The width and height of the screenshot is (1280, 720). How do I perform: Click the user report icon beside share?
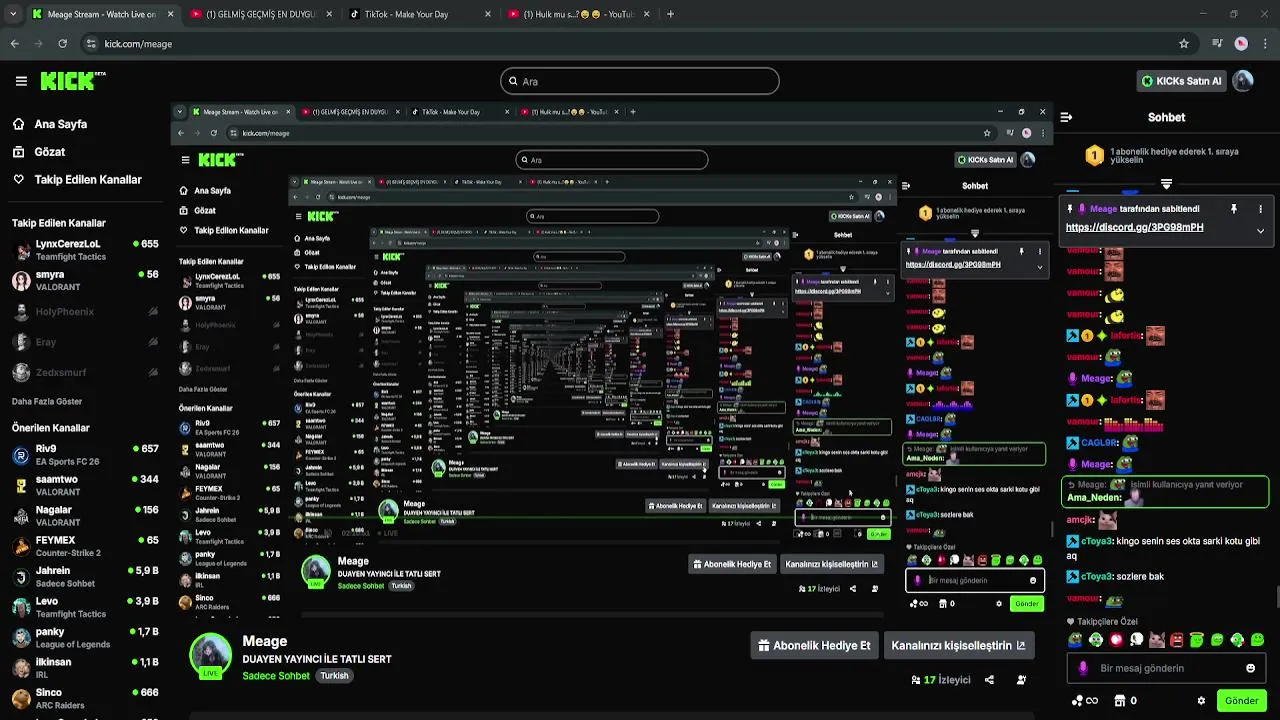(1021, 680)
